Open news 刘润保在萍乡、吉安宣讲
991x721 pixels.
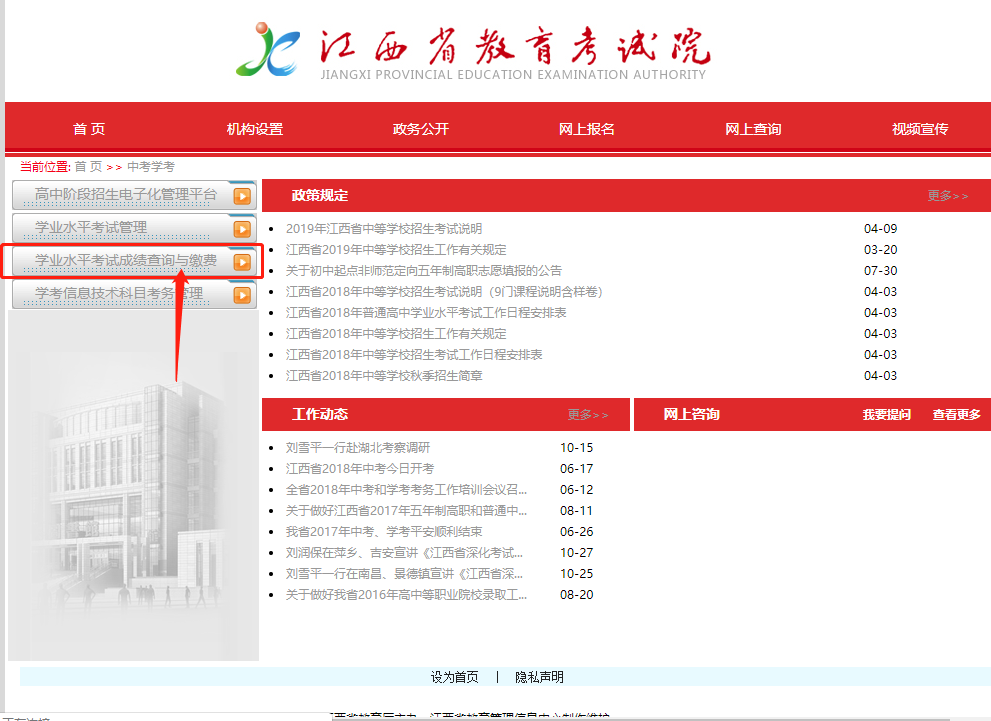coord(404,552)
